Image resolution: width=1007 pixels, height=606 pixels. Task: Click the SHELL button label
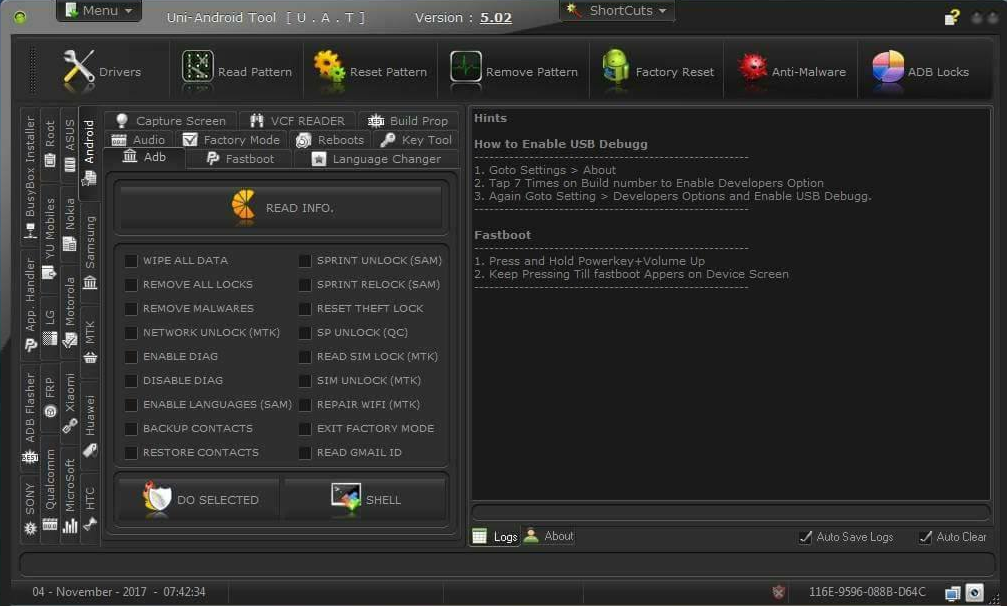383,499
